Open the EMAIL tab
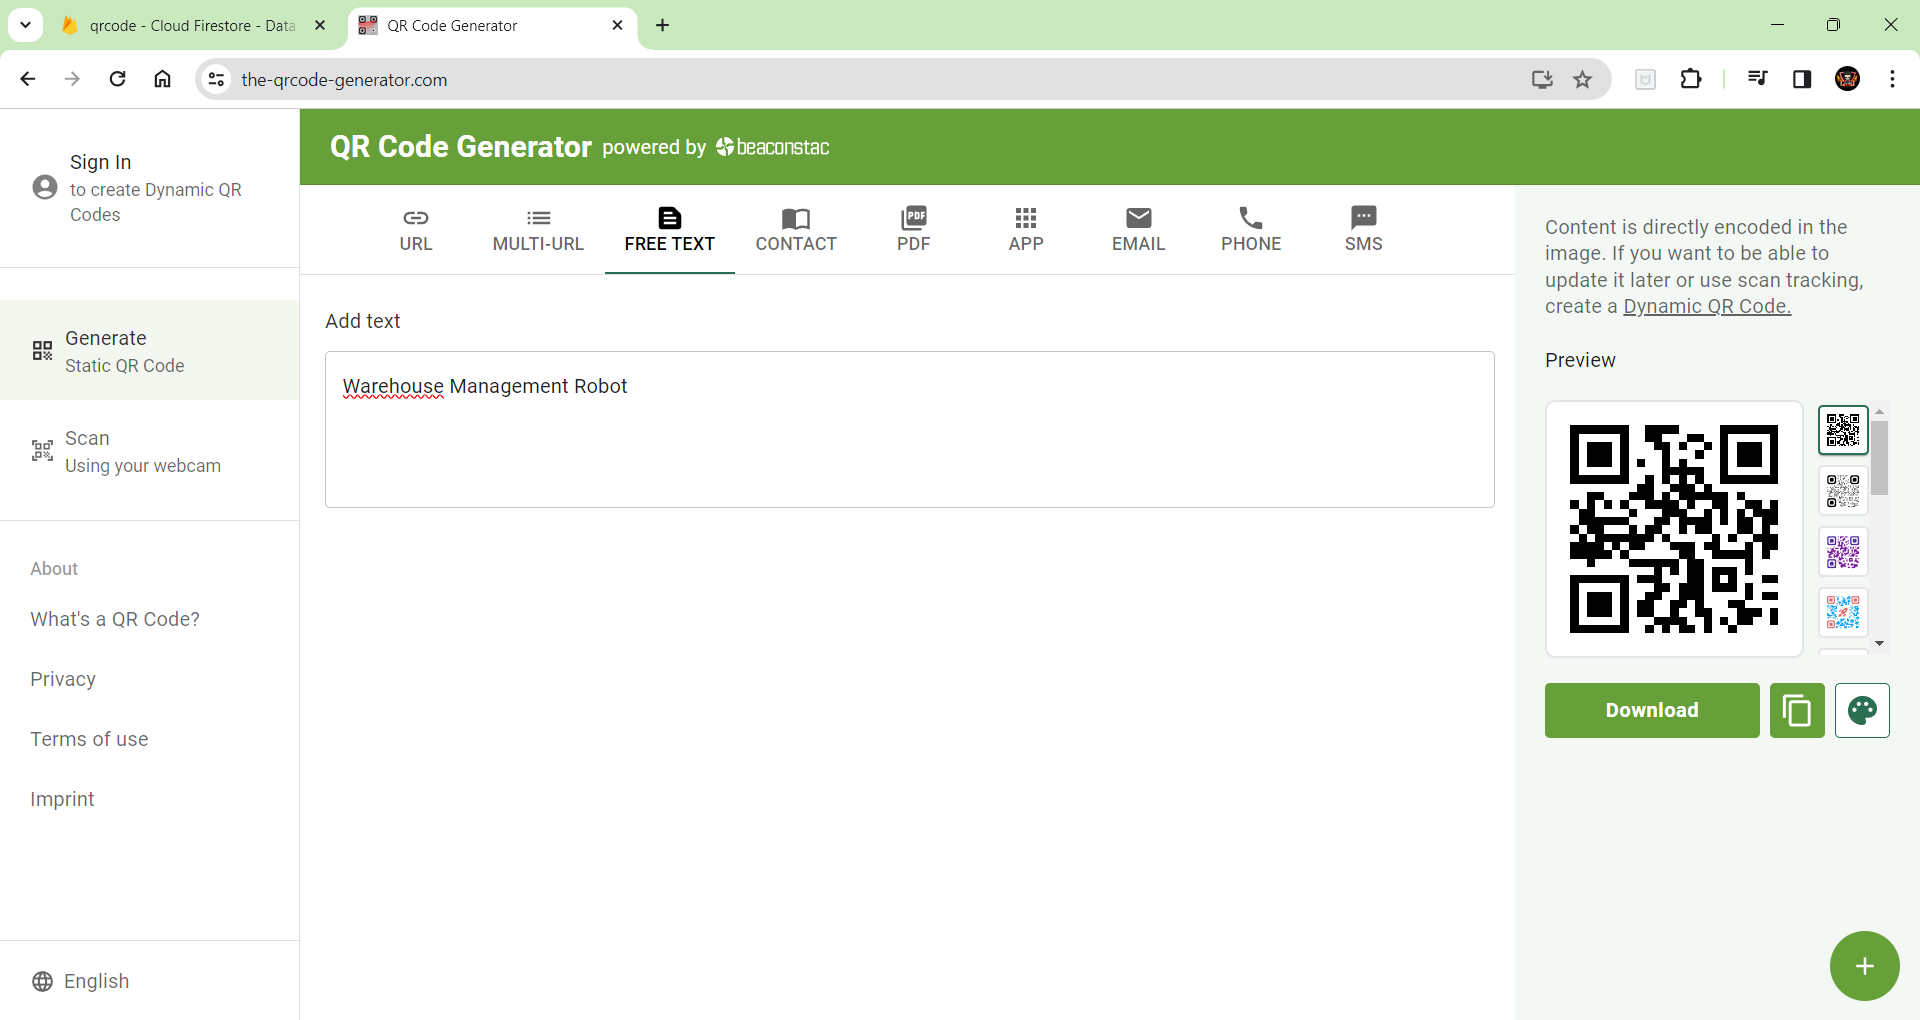Screen dimensions: 1920x1020 1138,230
